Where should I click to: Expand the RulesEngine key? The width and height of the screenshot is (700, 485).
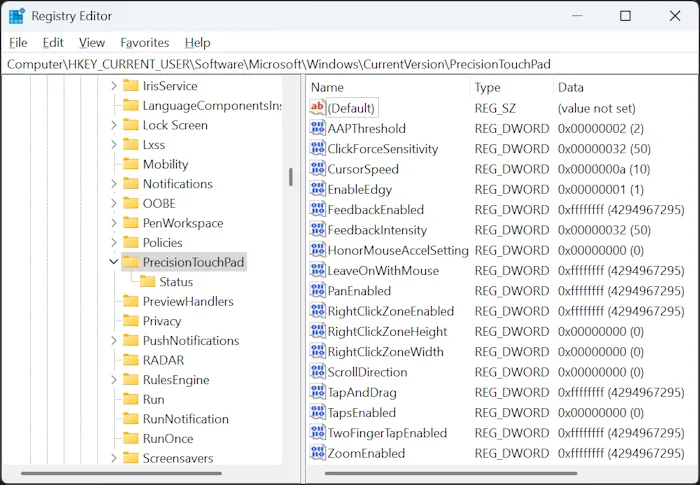[x=114, y=380]
